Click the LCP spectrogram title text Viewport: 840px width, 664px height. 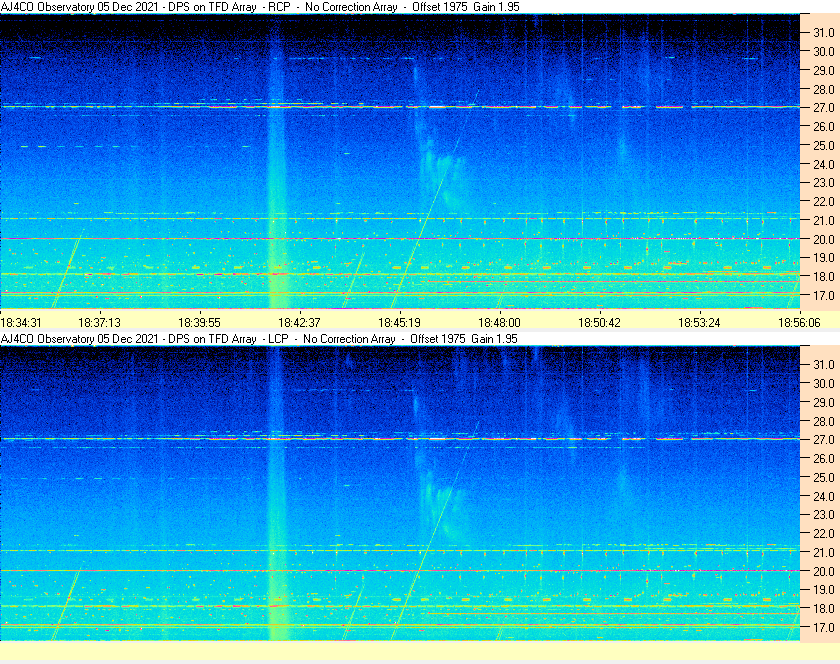tap(259, 339)
